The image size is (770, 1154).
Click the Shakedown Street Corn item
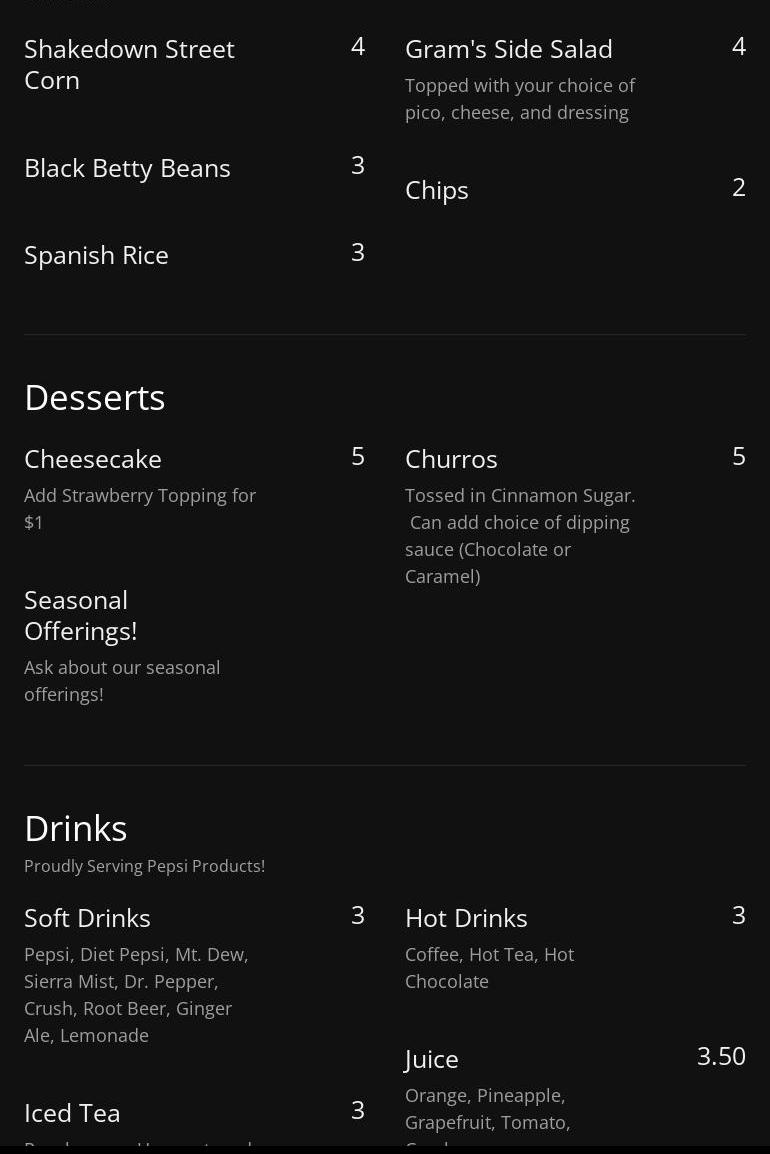tap(129, 64)
